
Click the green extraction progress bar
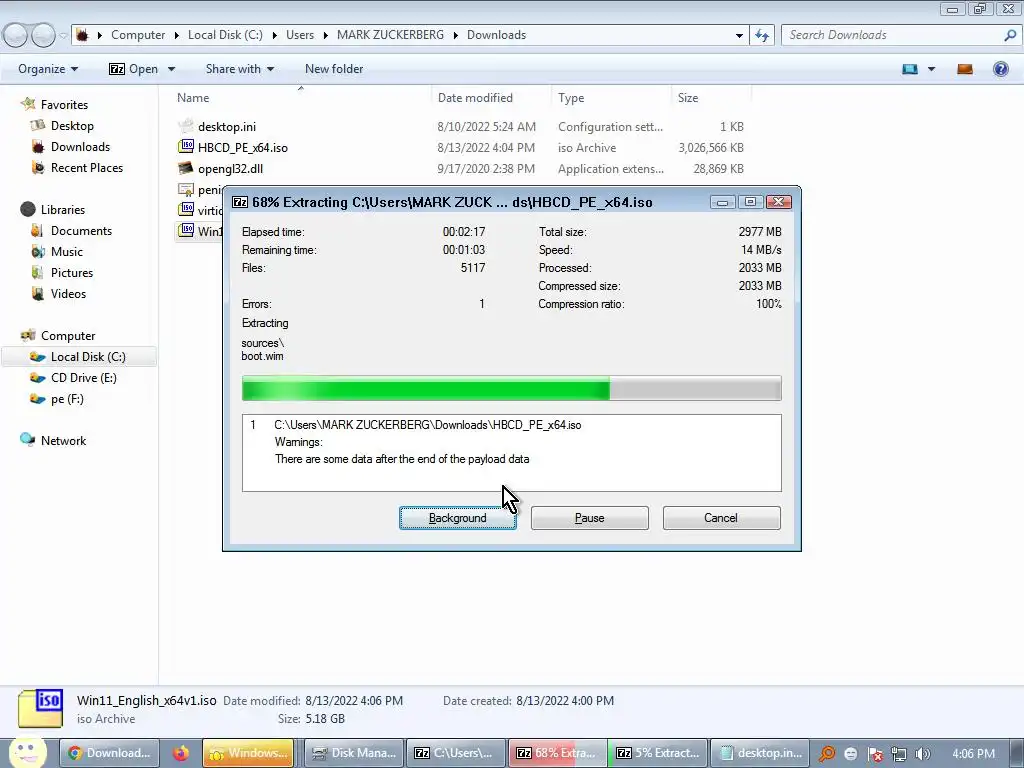[x=511, y=389]
